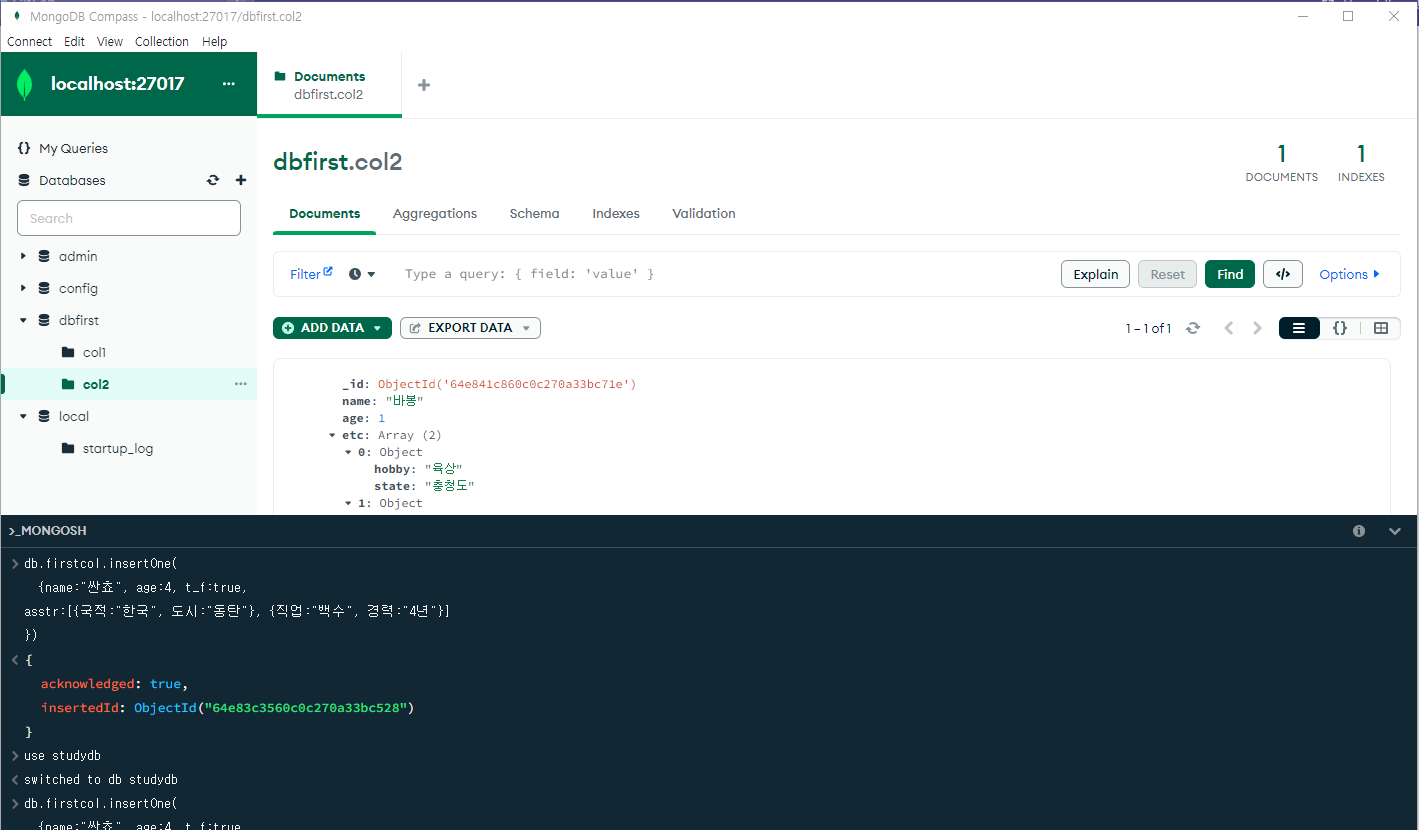Open the MONGOSH shell info icon
1419x830 pixels.
pos(1359,531)
